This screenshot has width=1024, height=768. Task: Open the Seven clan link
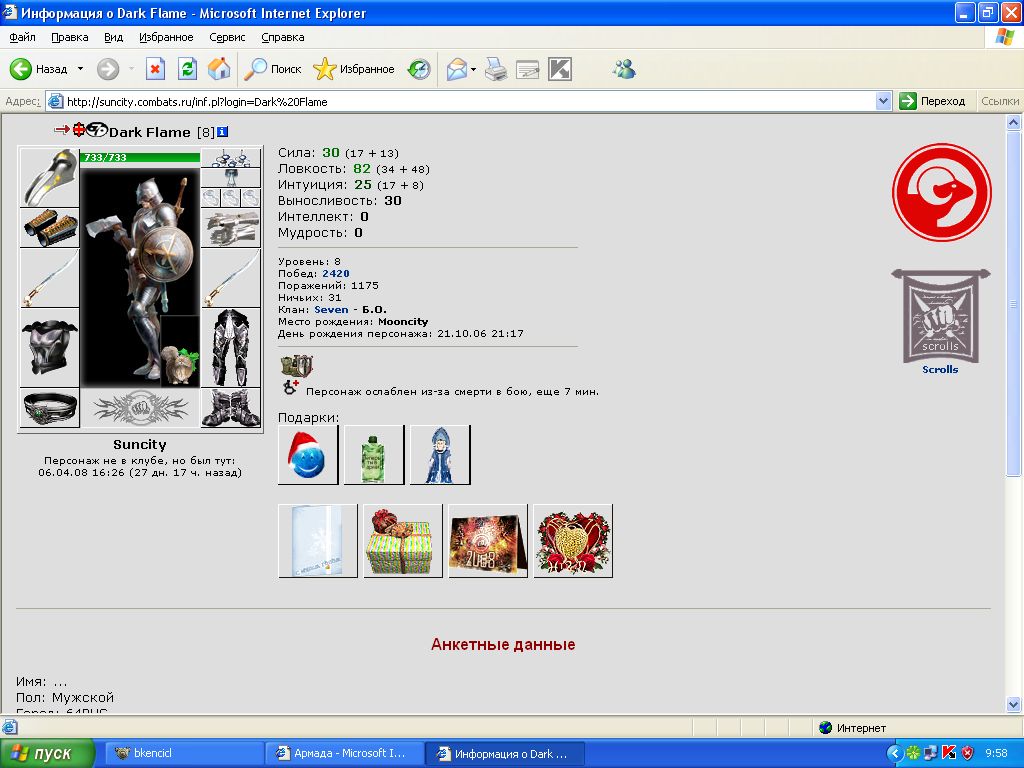[x=331, y=310]
